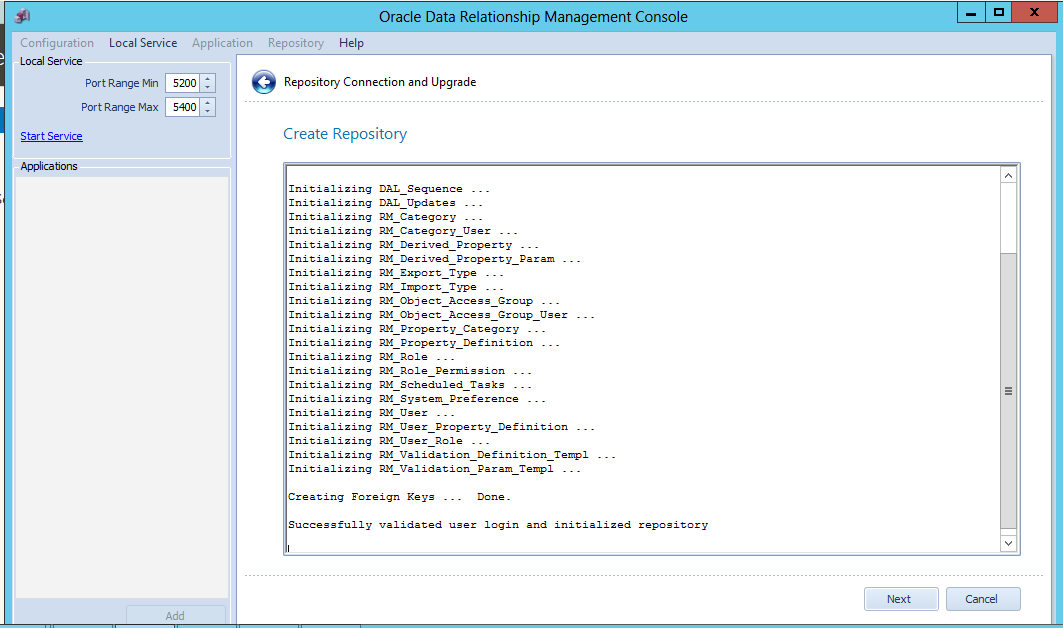This screenshot has width=1063, height=628.
Task: Click the 'Creating Foreign Keys ... Done.' line
Action: [400, 497]
